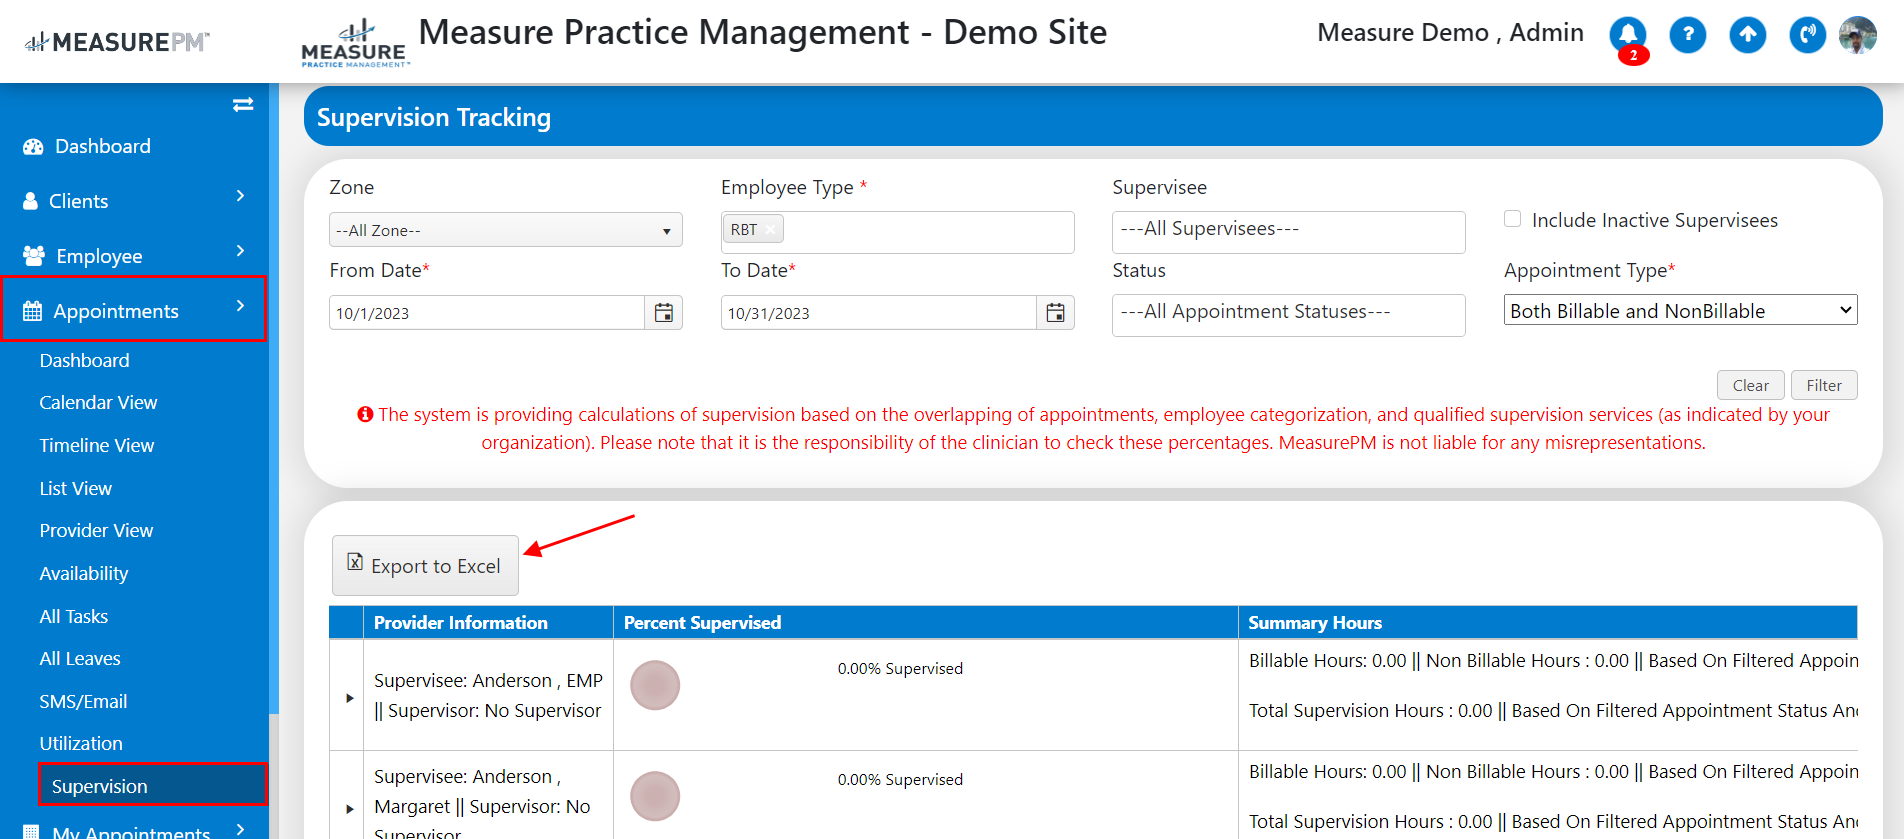The height and width of the screenshot is (839, 1904).
Task: Click the Filter button
Action: [1824, 385]
